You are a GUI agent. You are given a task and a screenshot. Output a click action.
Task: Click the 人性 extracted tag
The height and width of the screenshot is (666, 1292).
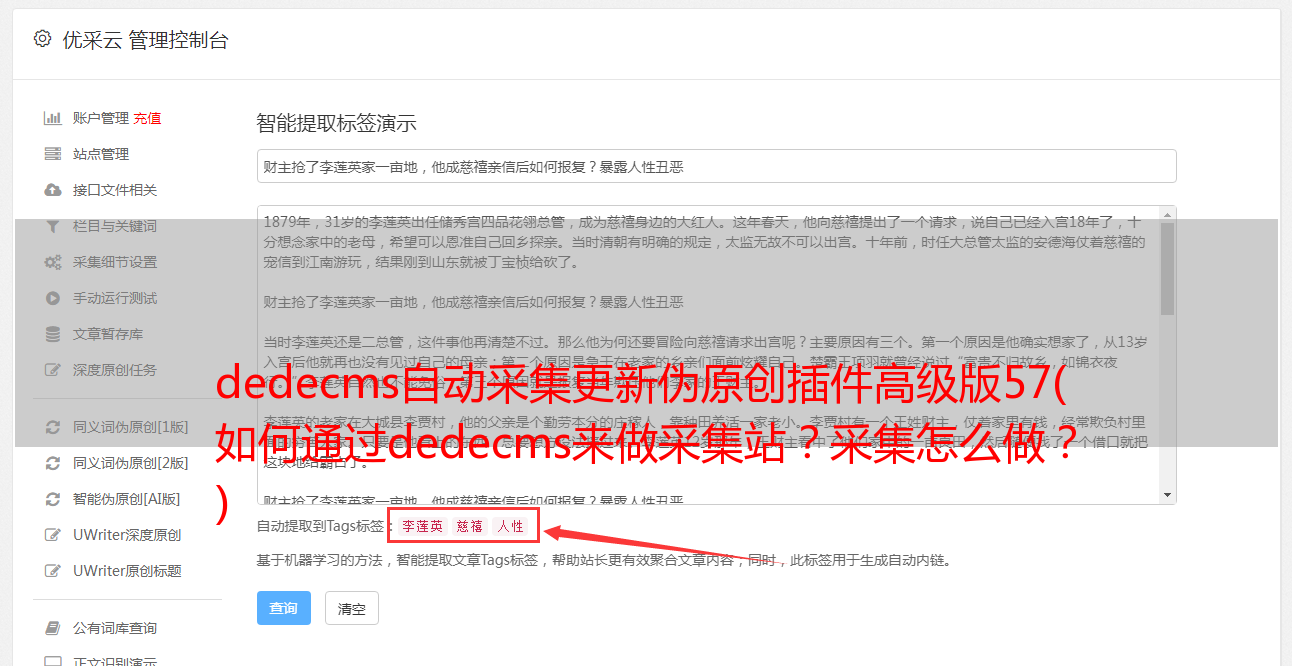510,526
